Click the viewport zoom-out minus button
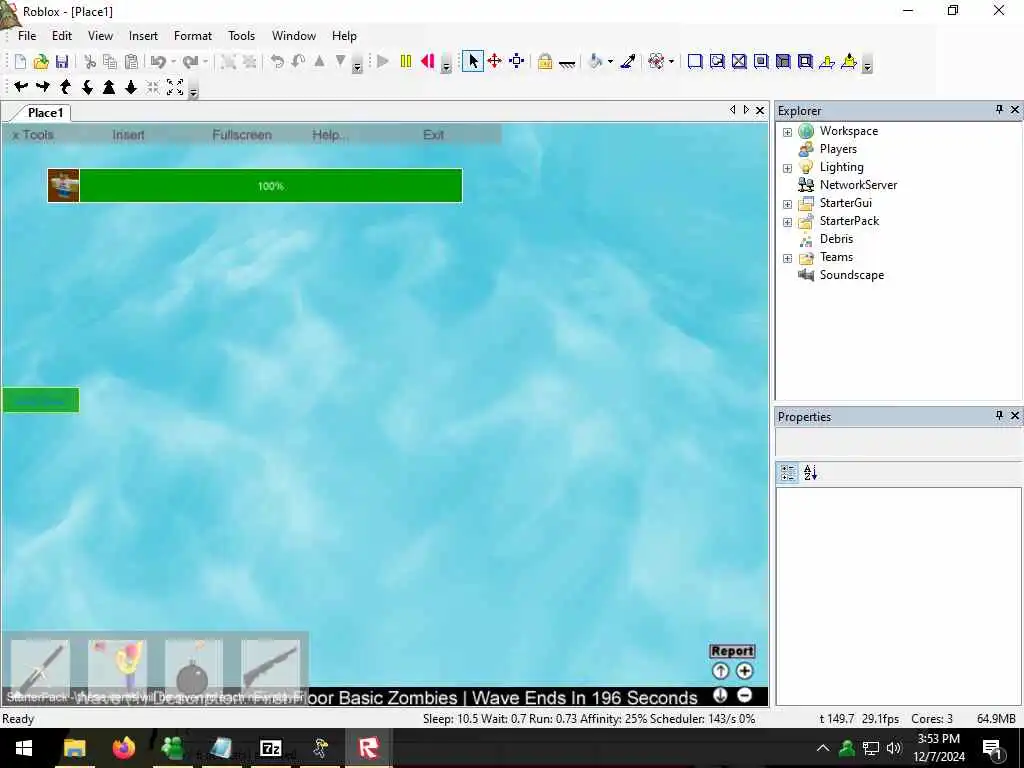Image resolution: width=1024 pixels, height=768 pixels. click(744, 695)
